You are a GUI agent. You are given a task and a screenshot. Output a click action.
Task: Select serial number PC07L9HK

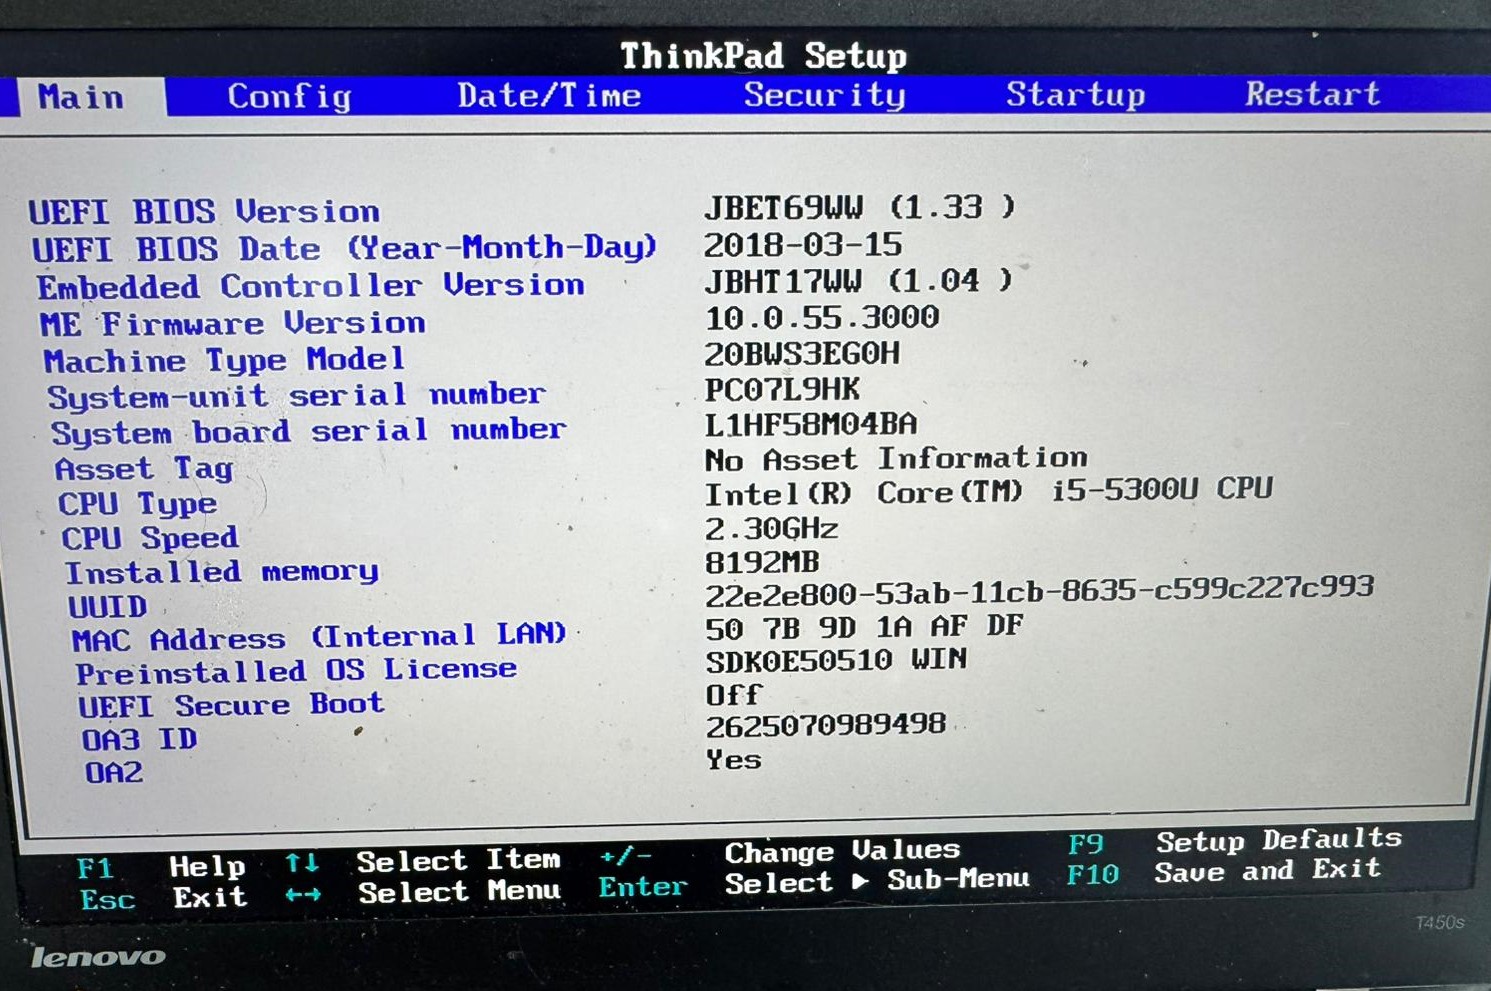(782, 389)
